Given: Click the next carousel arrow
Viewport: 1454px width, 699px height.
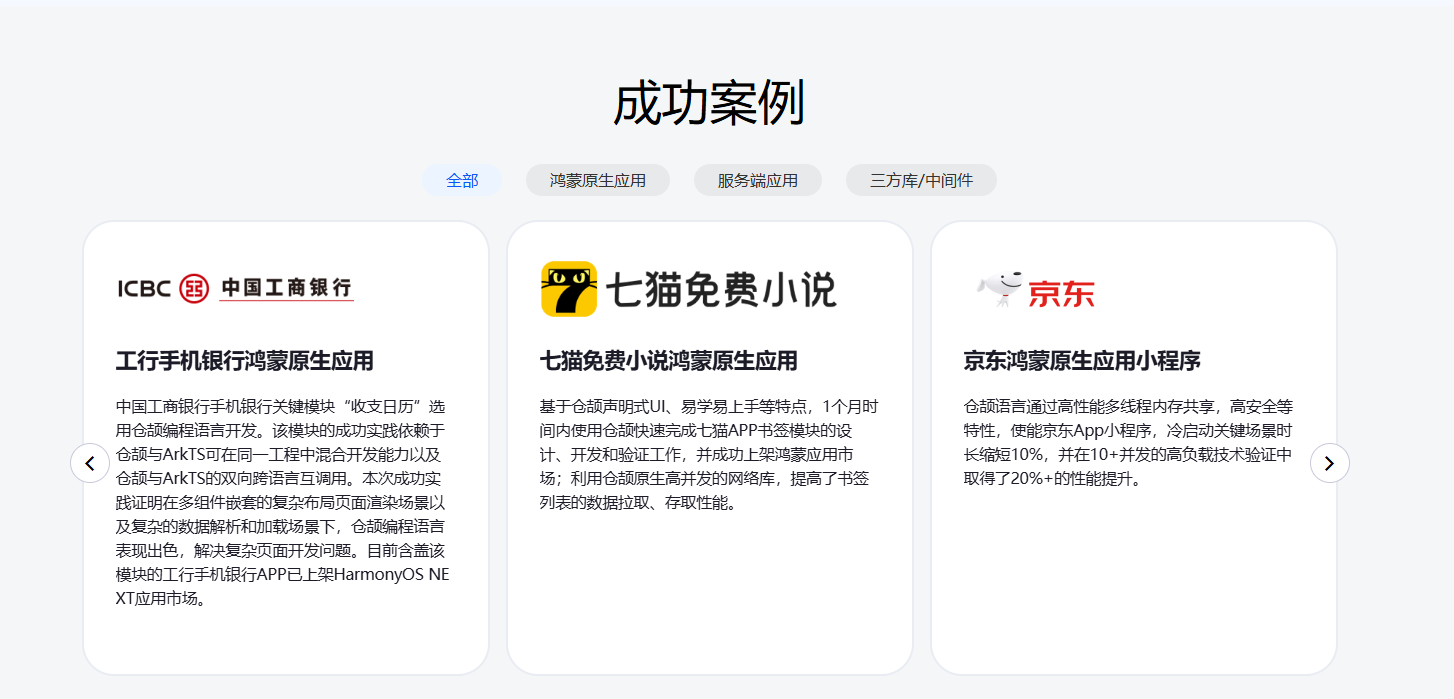Looking at the screenshot, I should (x=1329, y=463).
